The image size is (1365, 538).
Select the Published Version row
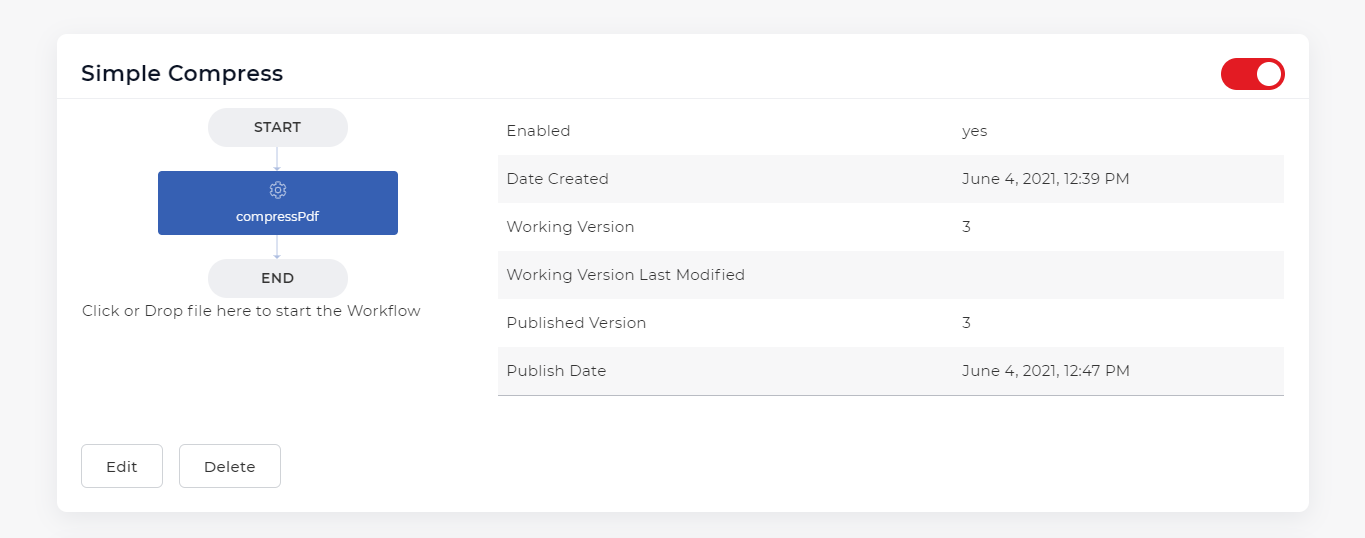tap(891, 323)
